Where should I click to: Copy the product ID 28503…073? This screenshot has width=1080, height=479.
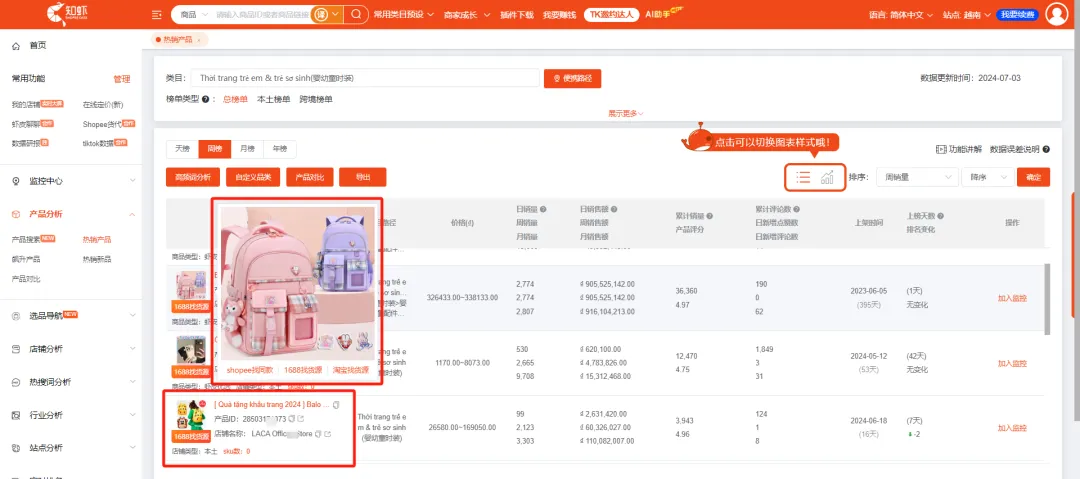pos(291,419)
